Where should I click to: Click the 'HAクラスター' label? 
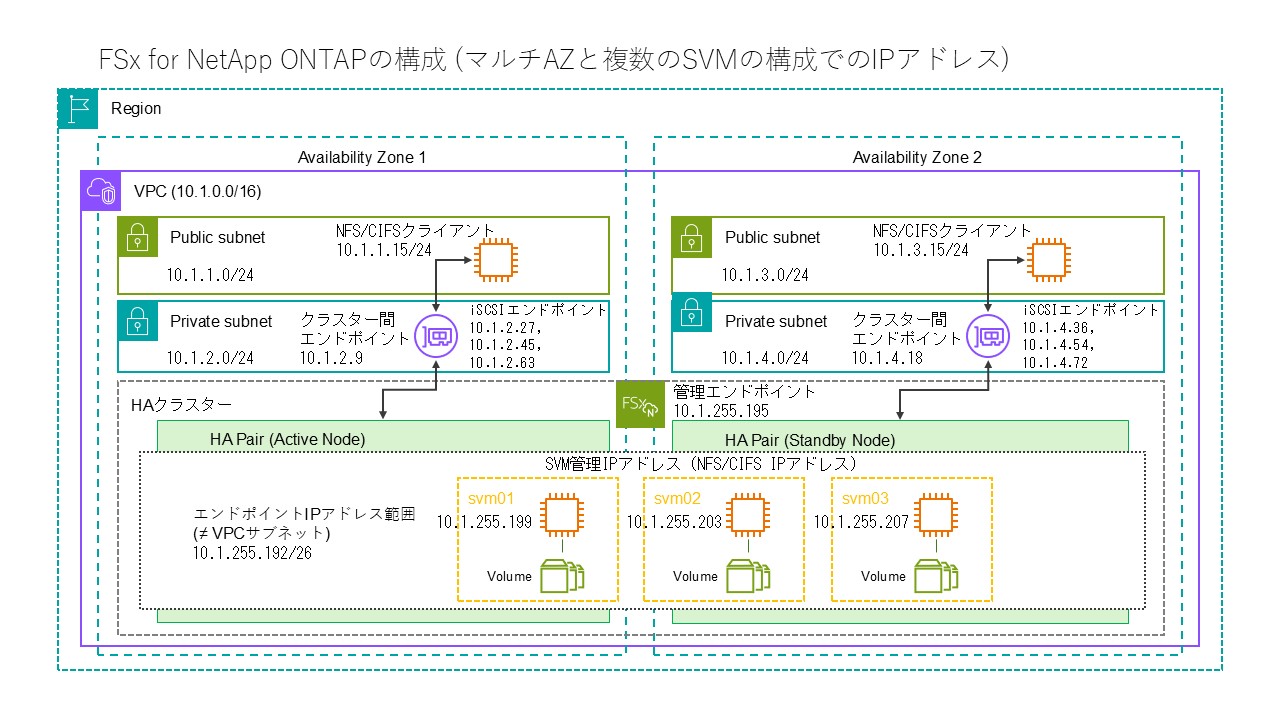(181, 405)
